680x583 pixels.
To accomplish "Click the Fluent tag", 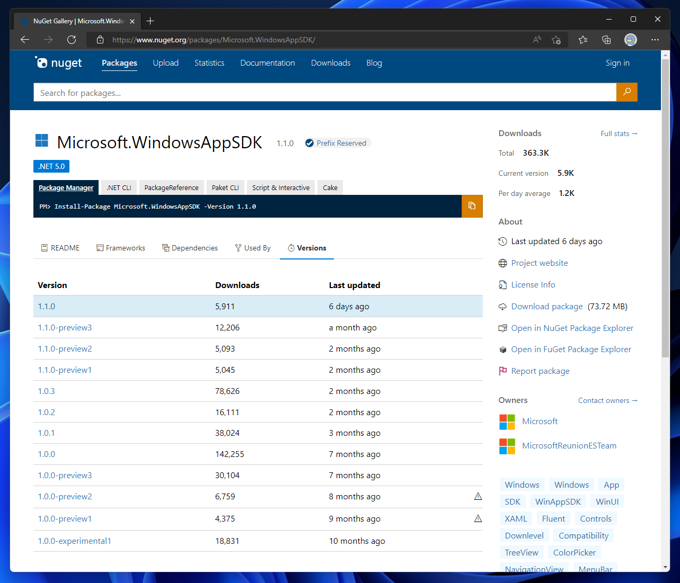I will [x=553, y=518].
